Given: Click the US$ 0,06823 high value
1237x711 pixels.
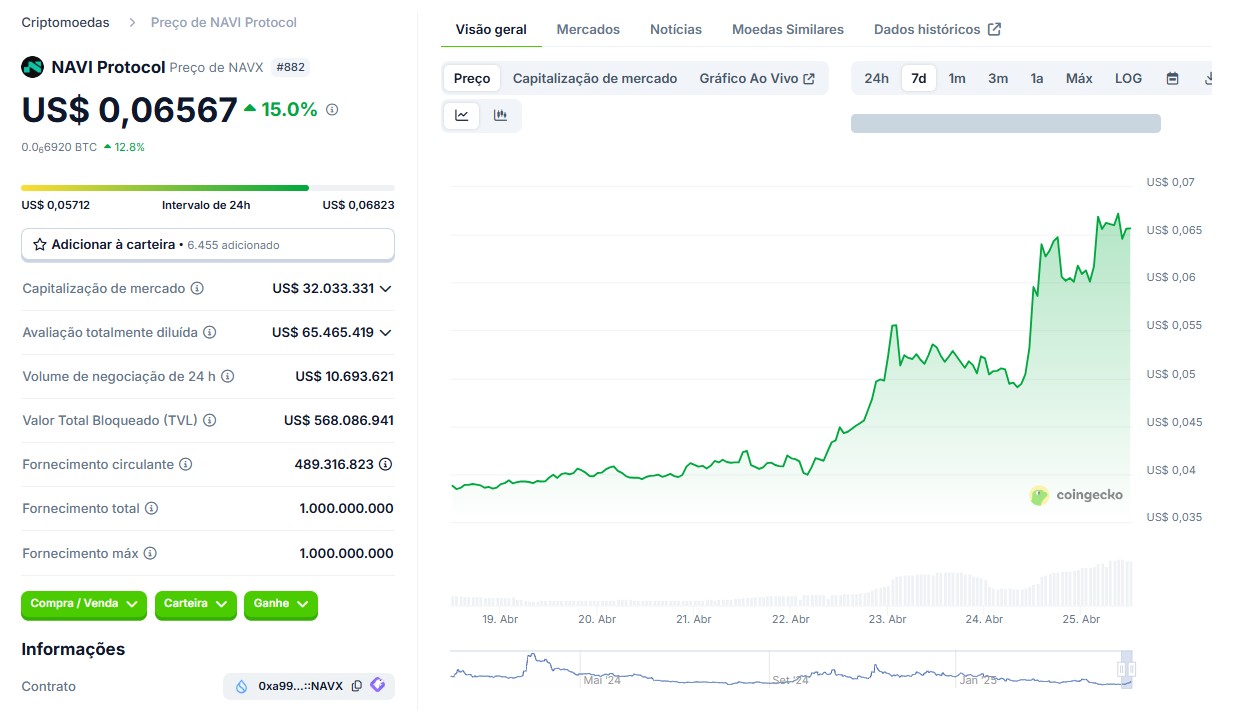Looking at the screenshot, I should click(358, 205).
